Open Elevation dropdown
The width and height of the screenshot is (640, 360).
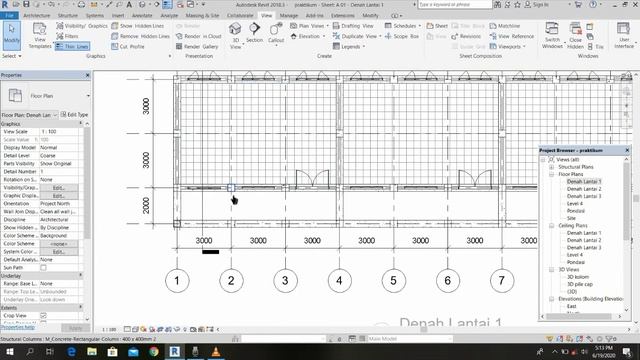click(308, 36)
